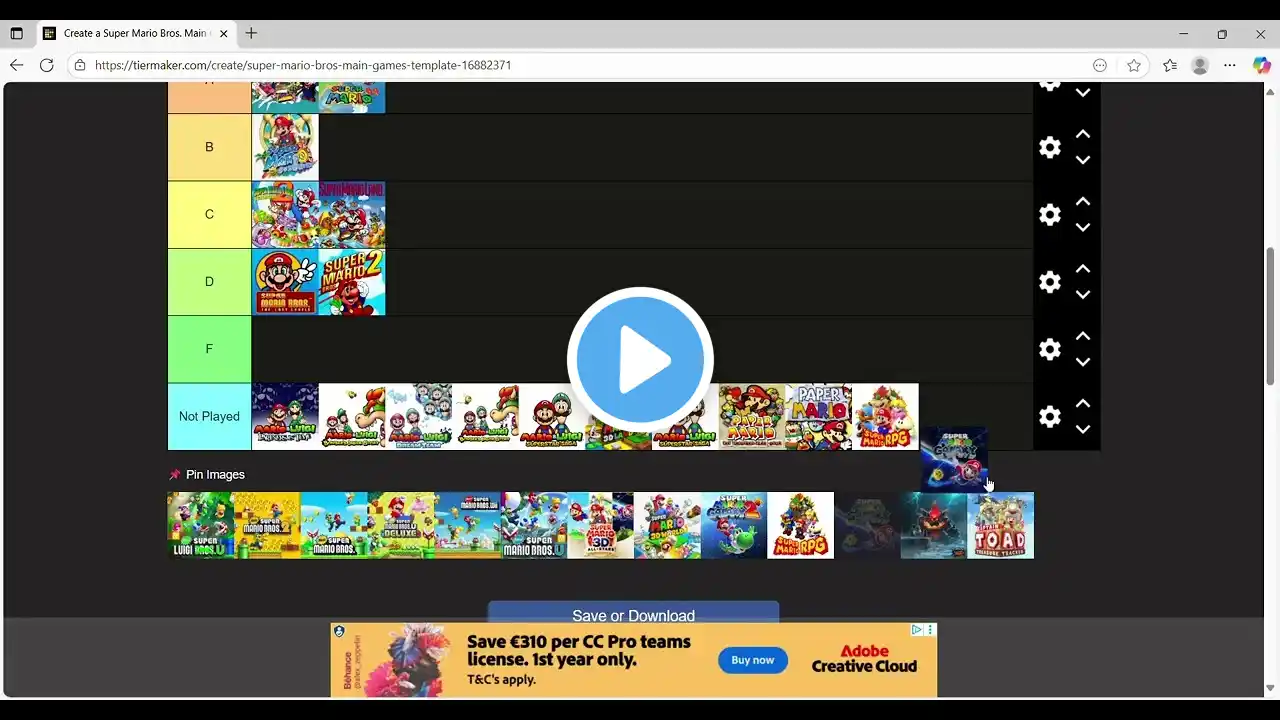The image size is (1280, 720).
Task: Click the browser refresh icon
Action: point(46,65)
